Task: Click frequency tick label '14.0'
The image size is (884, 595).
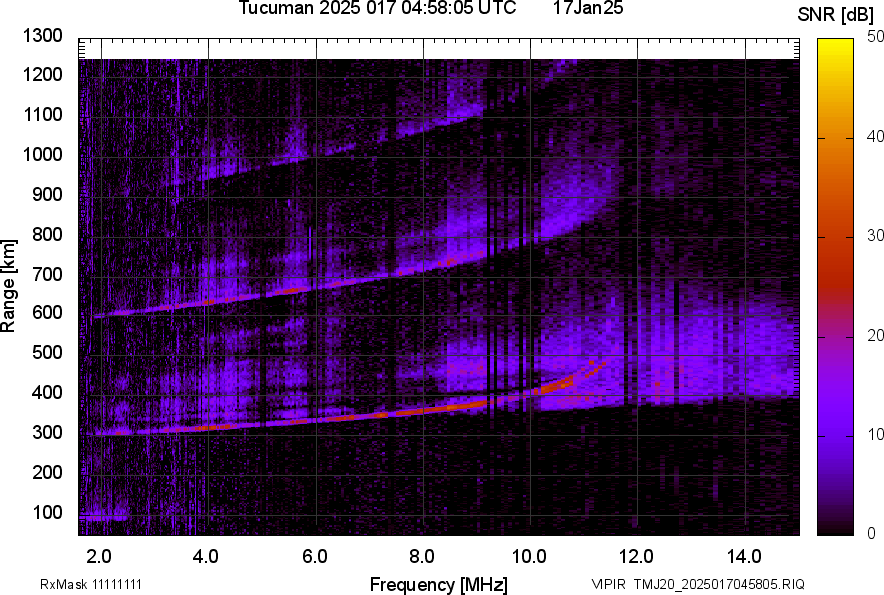Action: (744, 557)
